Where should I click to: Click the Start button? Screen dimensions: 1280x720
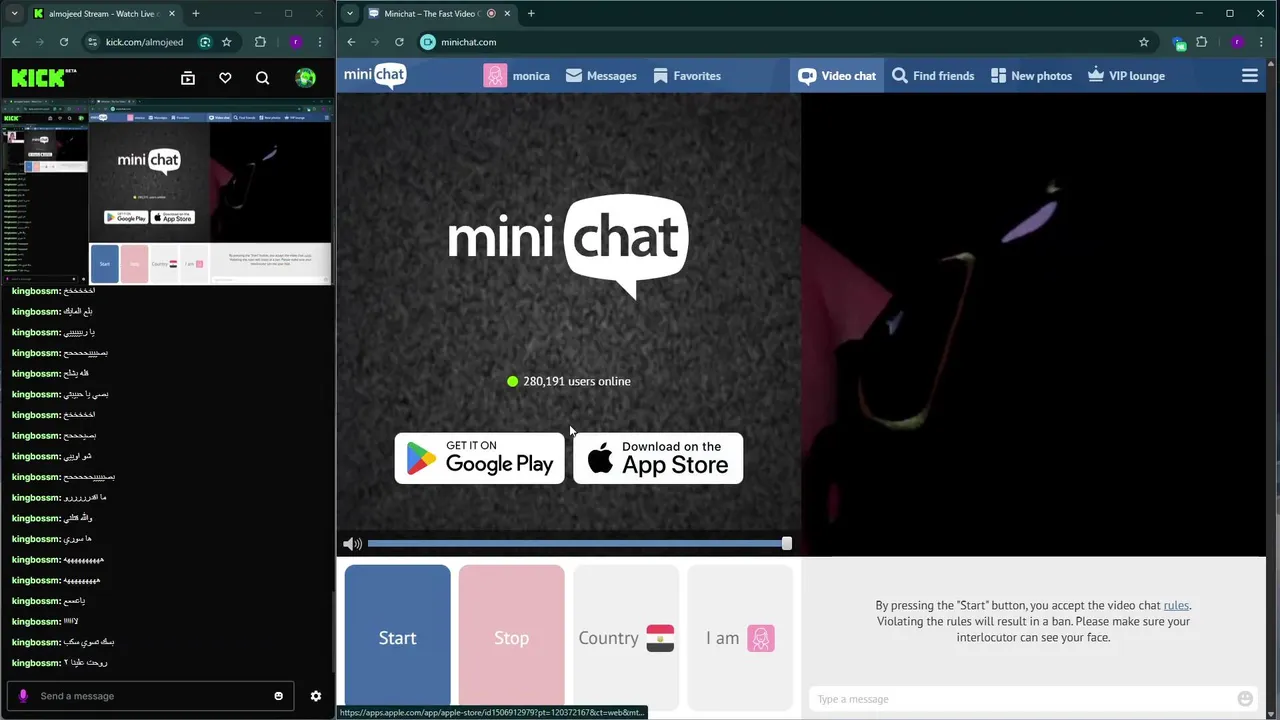tap(398, 638)
